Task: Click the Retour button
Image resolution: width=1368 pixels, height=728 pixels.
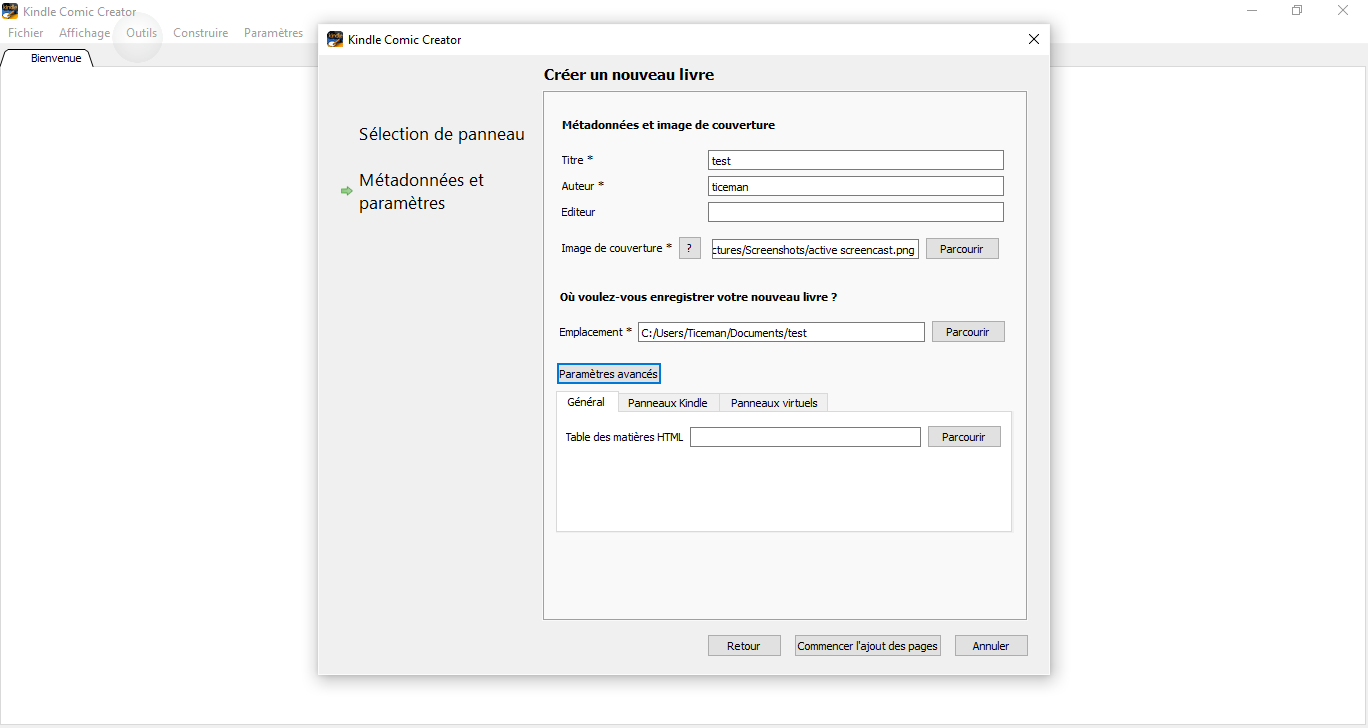Action: tap(744, 646)
